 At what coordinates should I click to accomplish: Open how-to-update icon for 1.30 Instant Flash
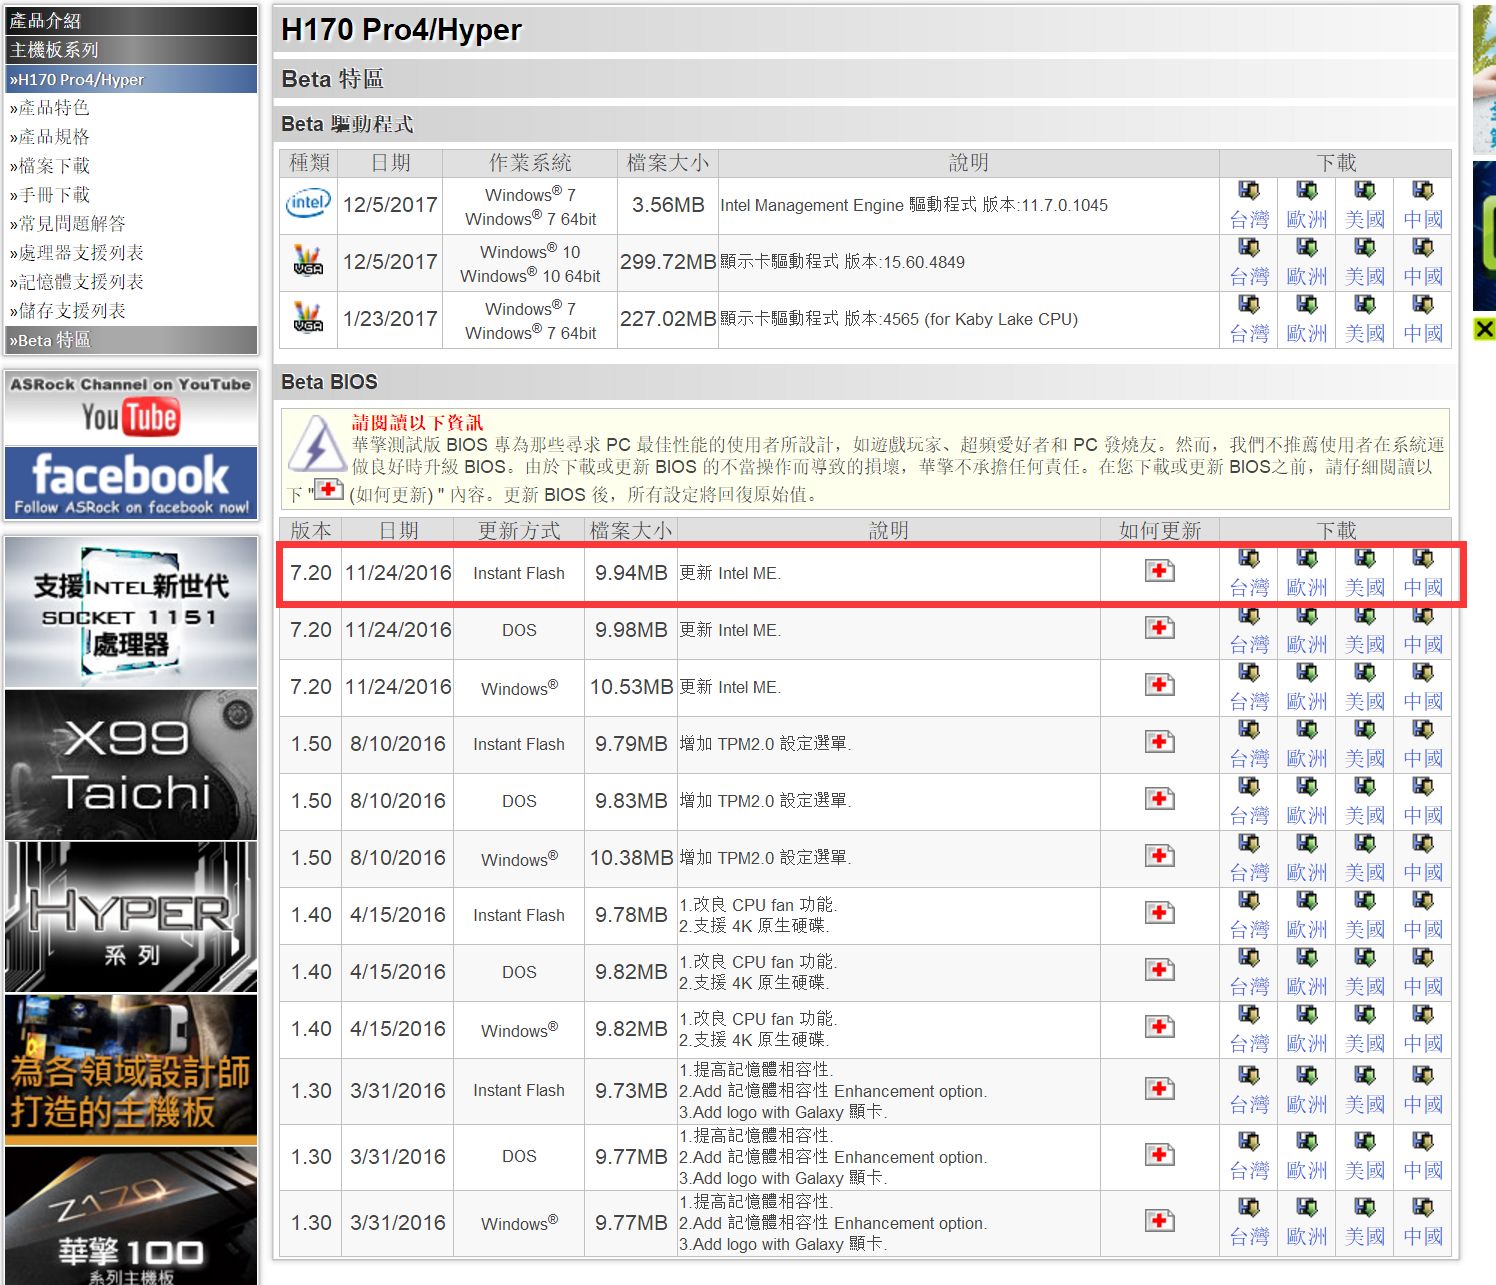tap(1160, 1089)
